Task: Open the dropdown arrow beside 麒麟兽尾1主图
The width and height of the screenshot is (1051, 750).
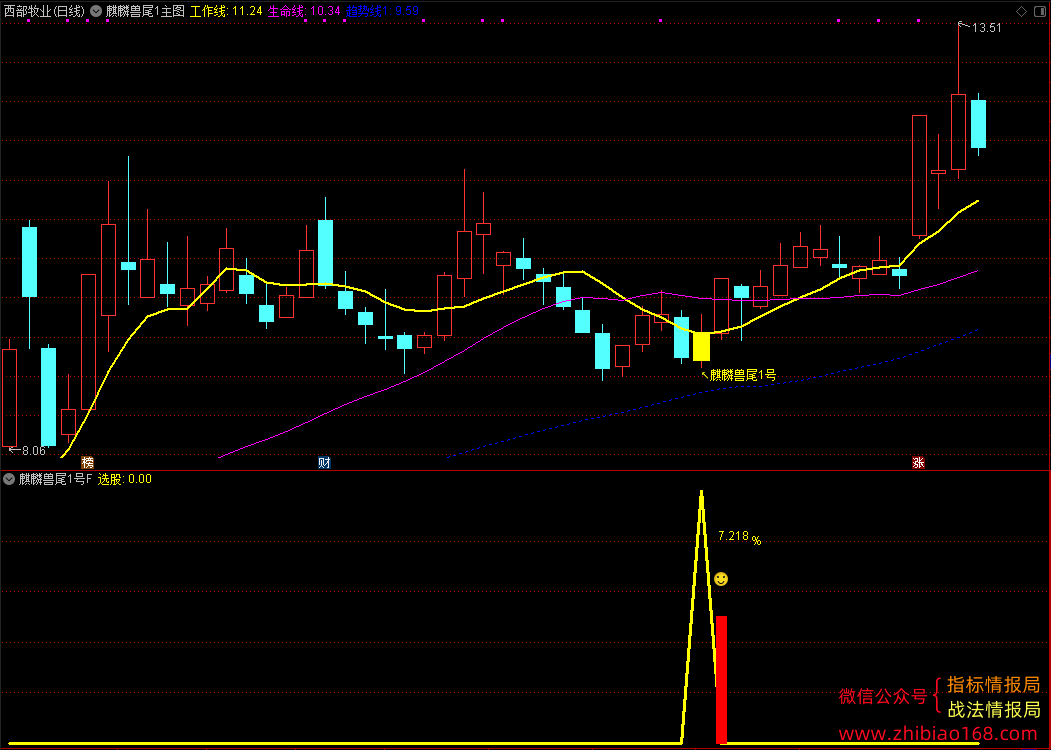Action: pos(96,11)
